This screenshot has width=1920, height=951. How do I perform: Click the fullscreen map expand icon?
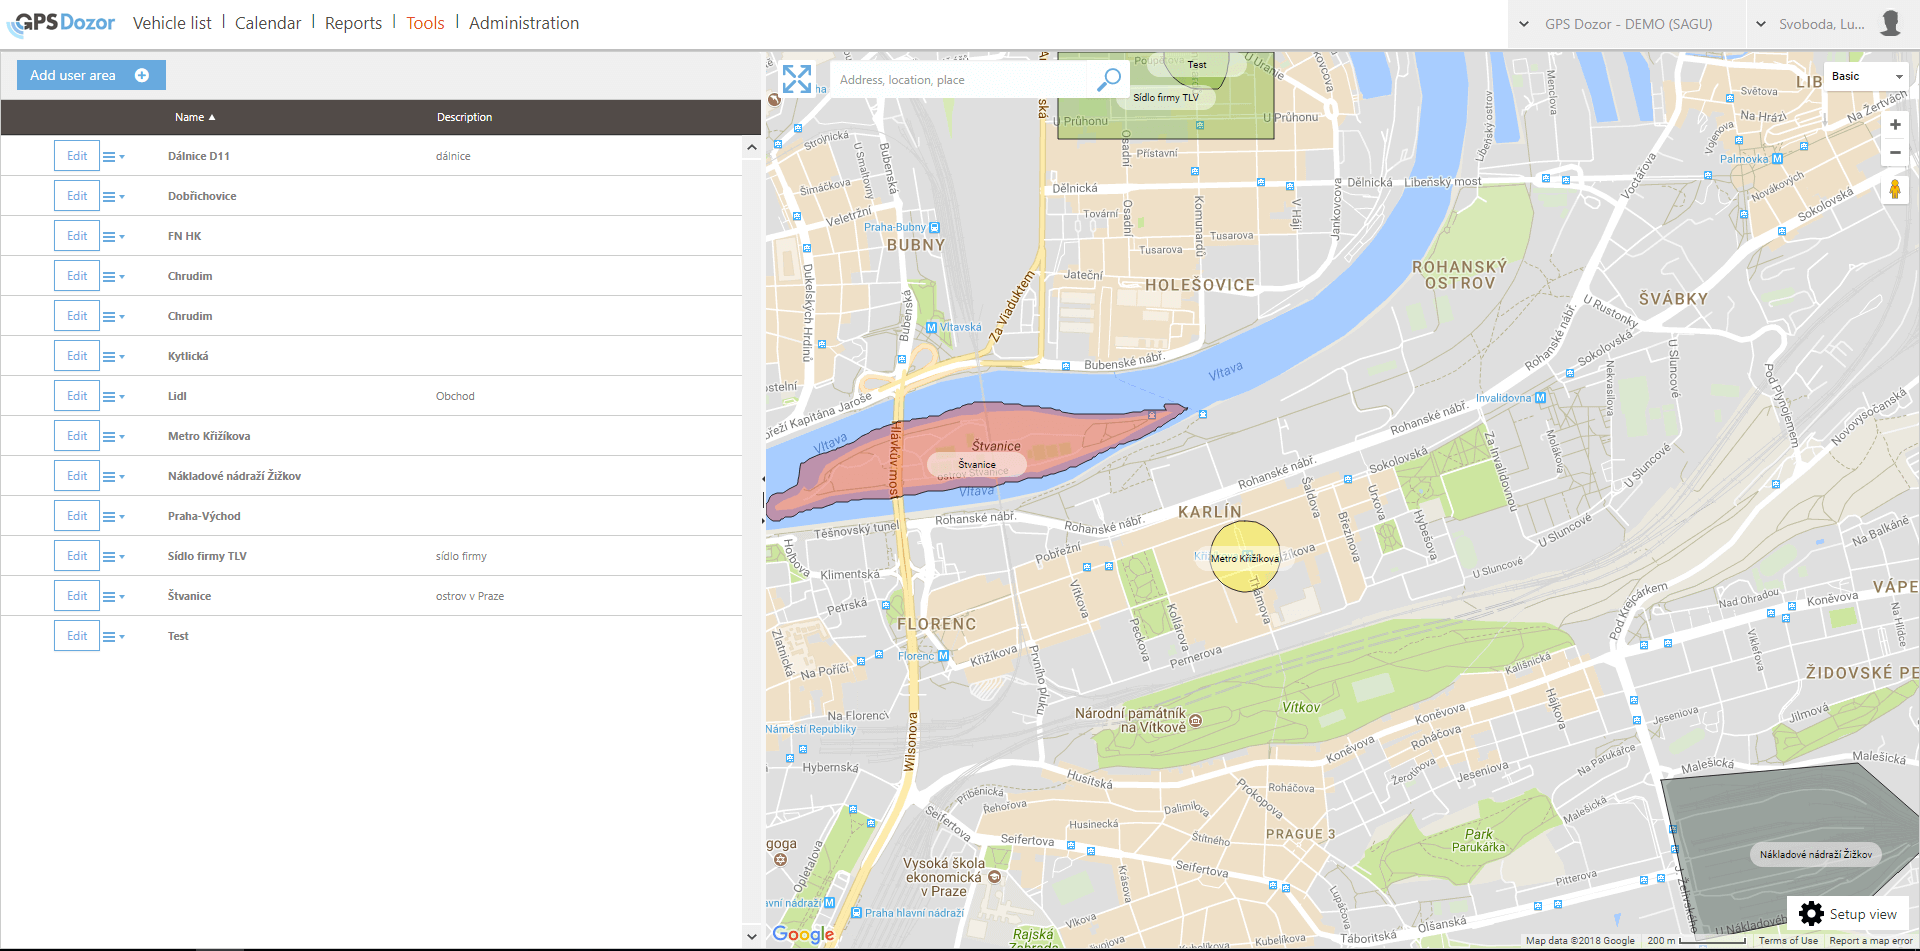pos(797,79)
